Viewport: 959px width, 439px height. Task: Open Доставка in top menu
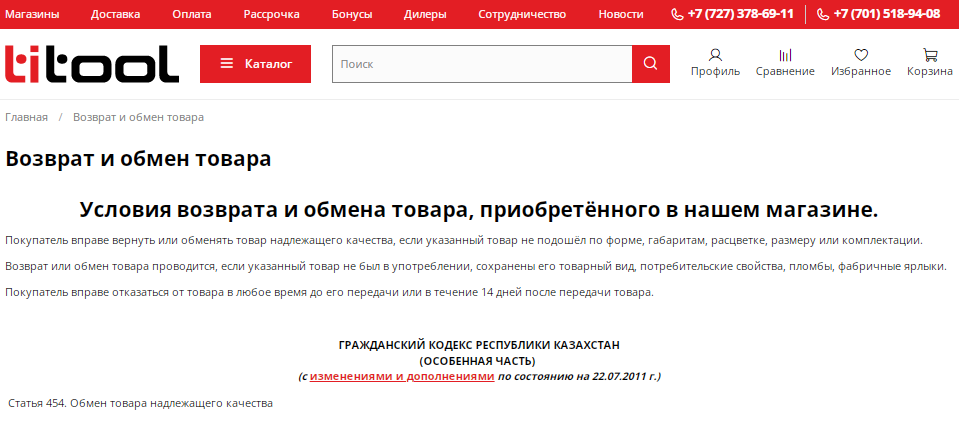click(x=116, y=14)
